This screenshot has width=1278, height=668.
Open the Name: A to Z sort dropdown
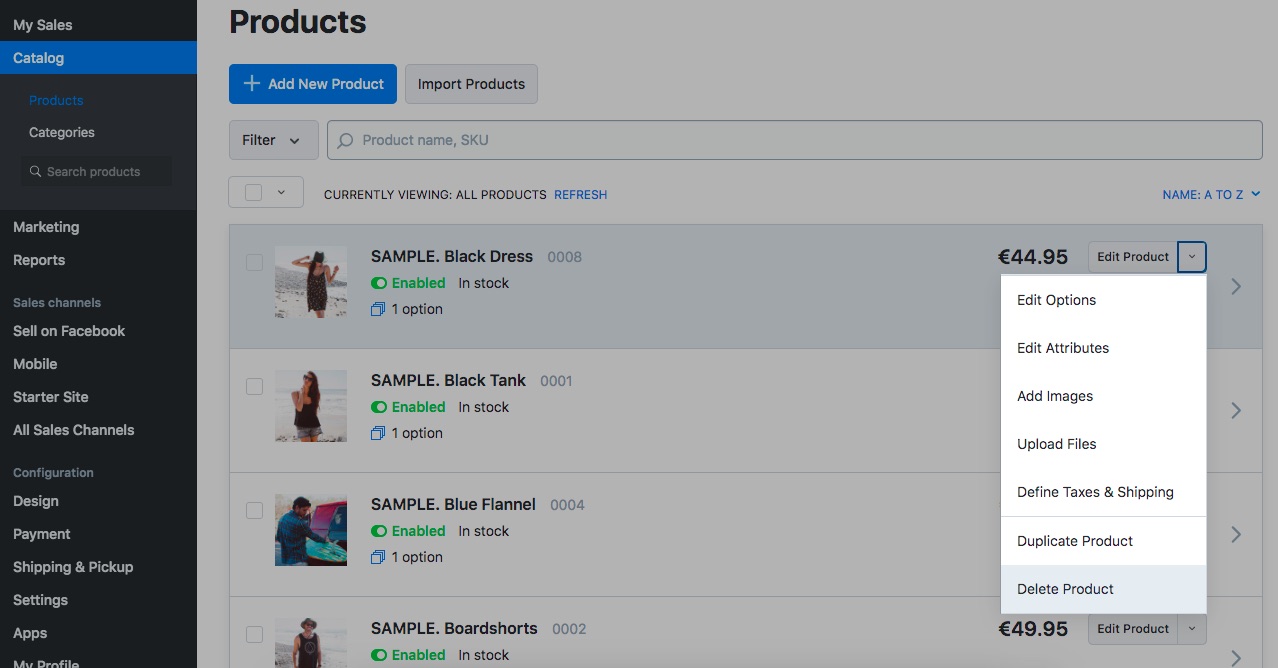(1211, 195)
